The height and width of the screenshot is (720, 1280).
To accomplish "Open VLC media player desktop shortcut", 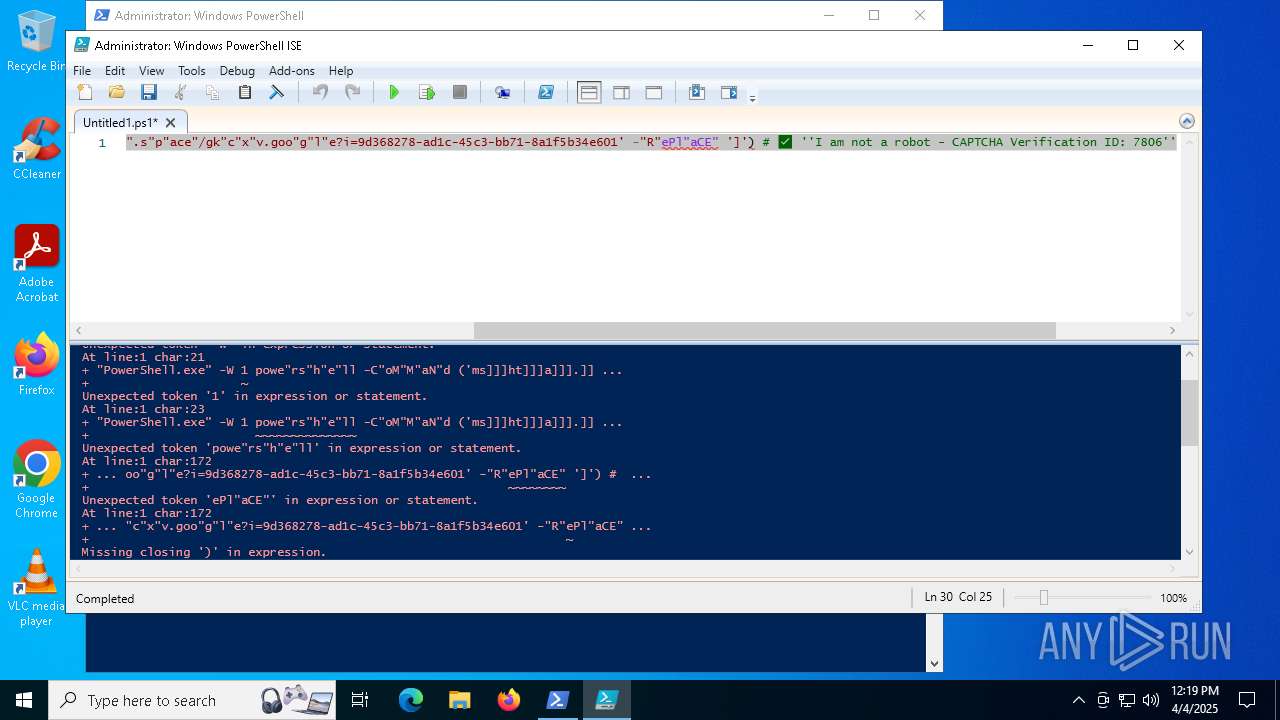I will click(x=37, y=588).
